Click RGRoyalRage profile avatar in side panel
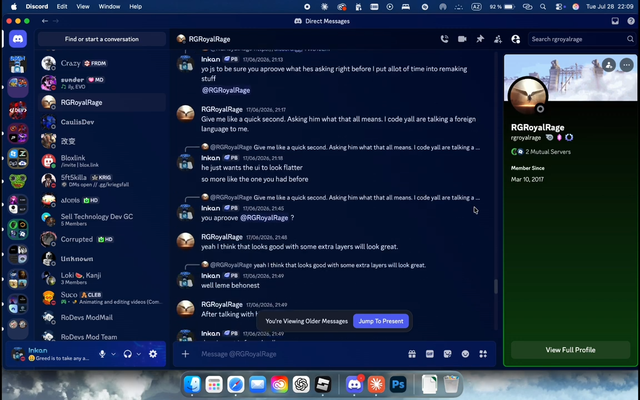 (x=528, y=96)
